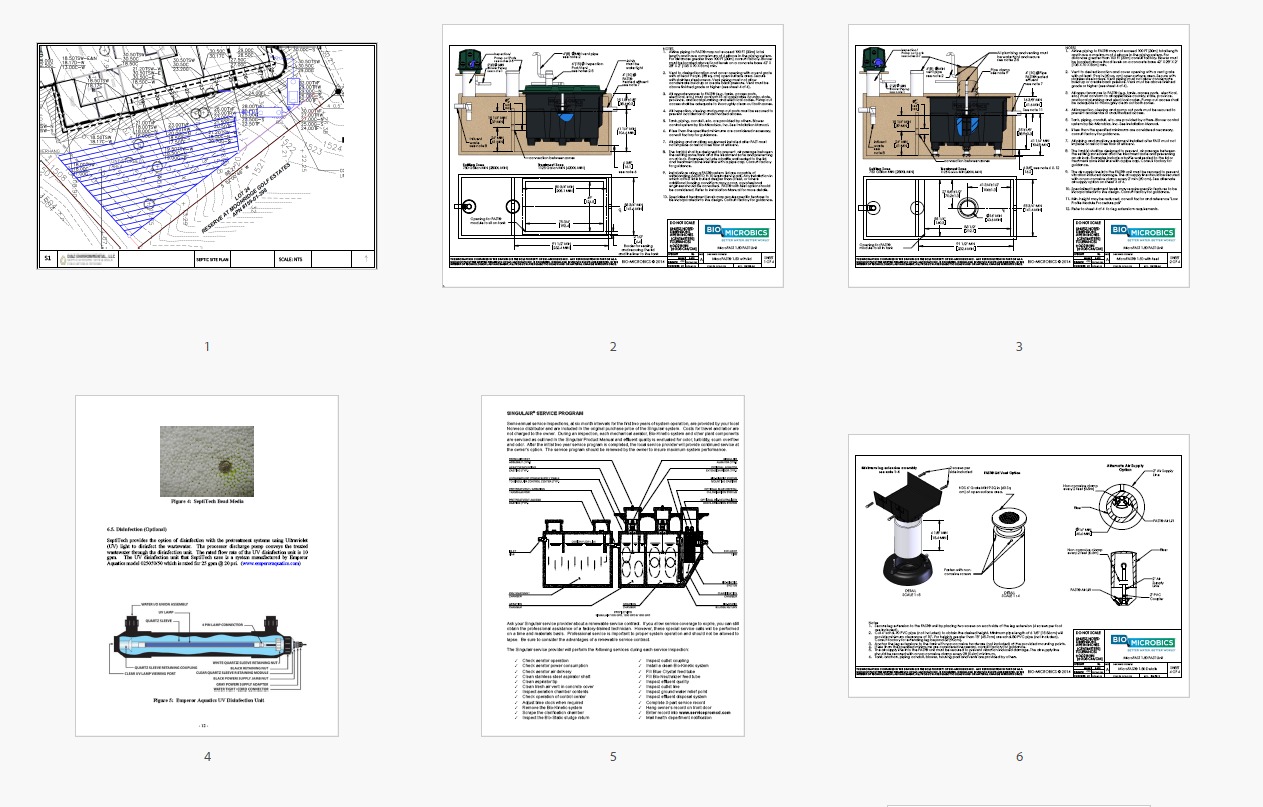
Task: Click page number label 5
Action: [x=613, y=756]
